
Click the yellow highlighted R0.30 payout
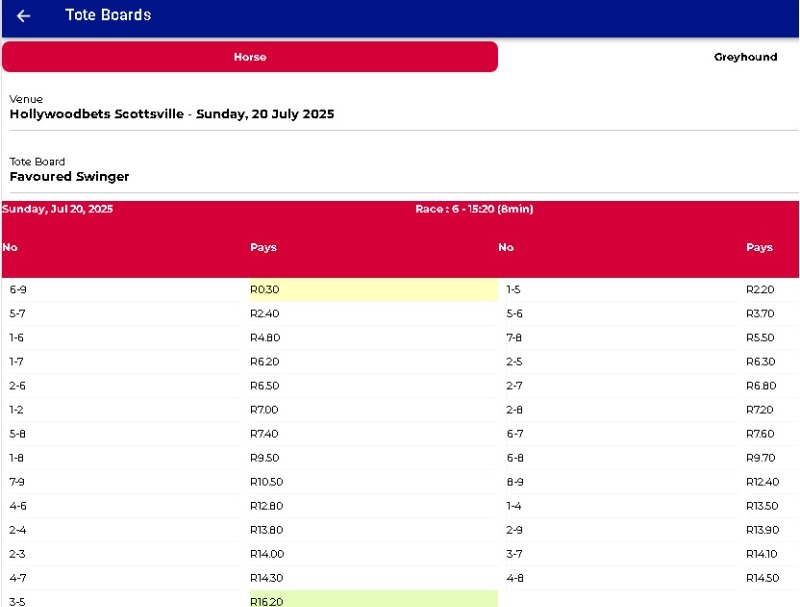265,290
